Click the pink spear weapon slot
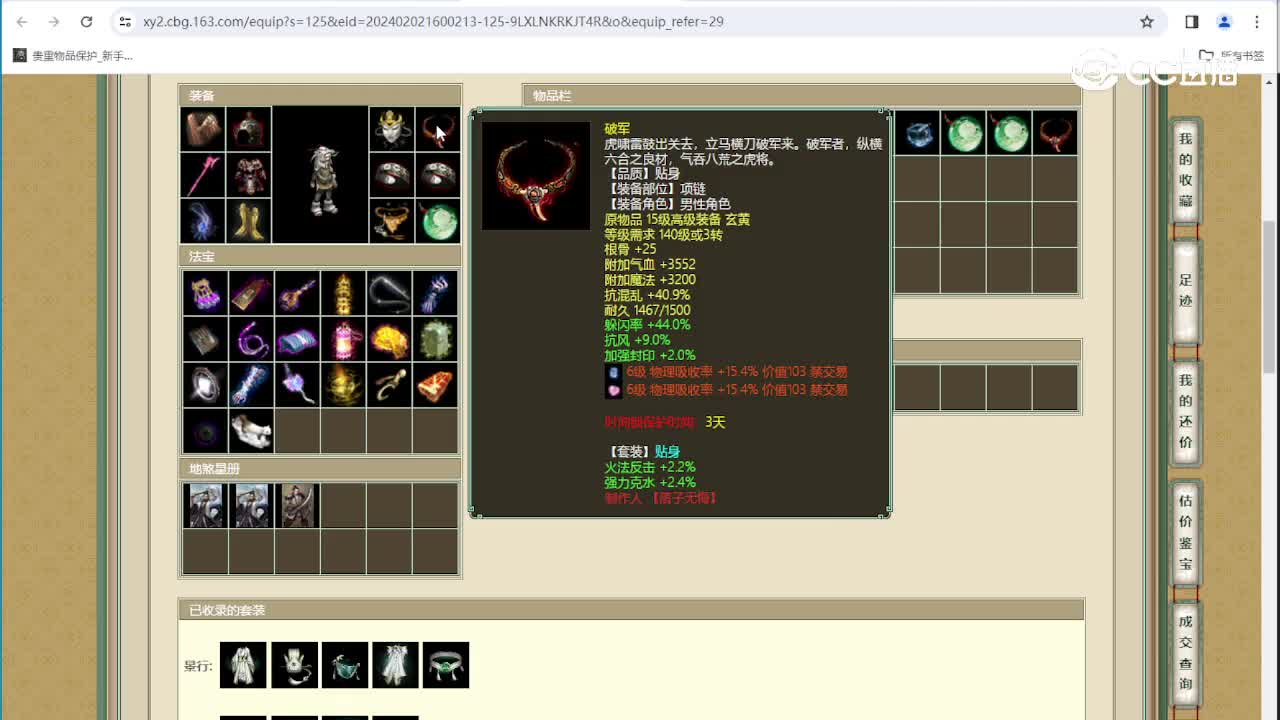 [203, 175]
